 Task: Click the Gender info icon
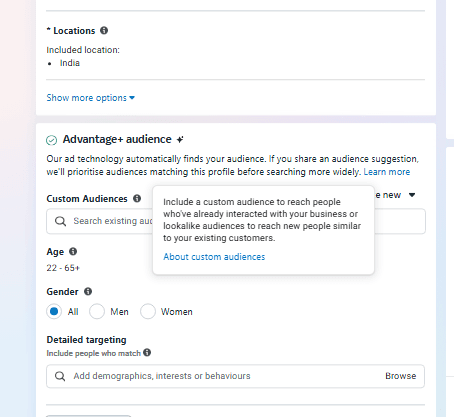(x=88, y=291)
